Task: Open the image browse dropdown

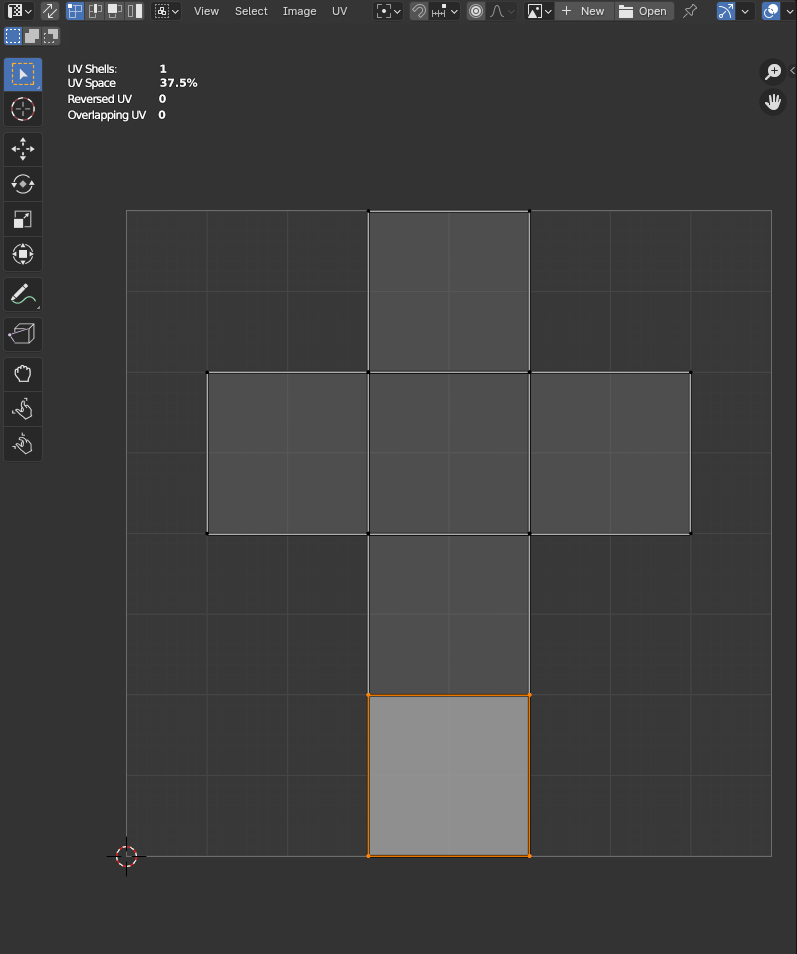Action: pos(540,11)
